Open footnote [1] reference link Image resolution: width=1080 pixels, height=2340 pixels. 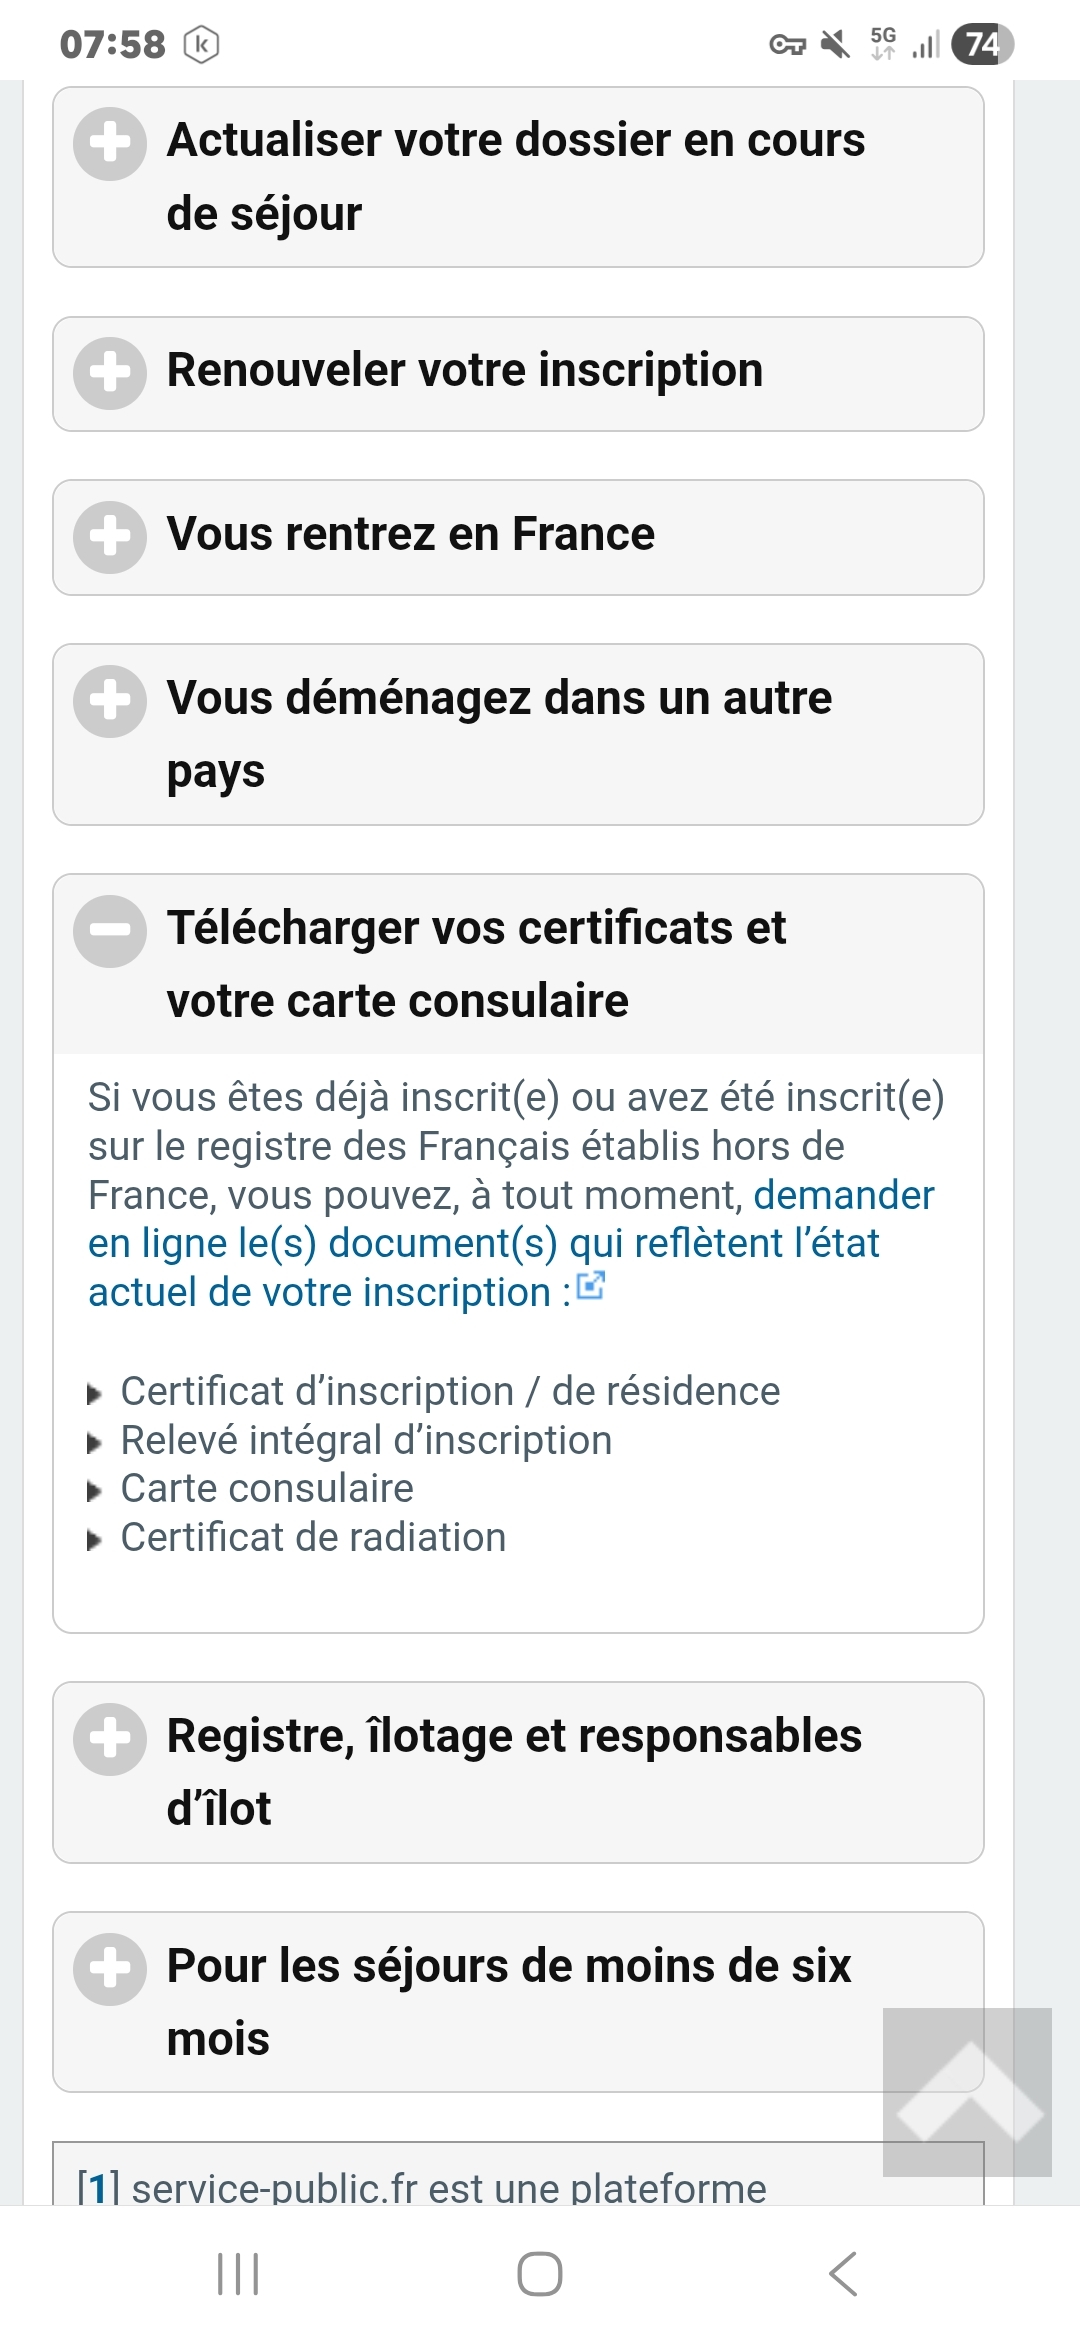(98, 2188)
